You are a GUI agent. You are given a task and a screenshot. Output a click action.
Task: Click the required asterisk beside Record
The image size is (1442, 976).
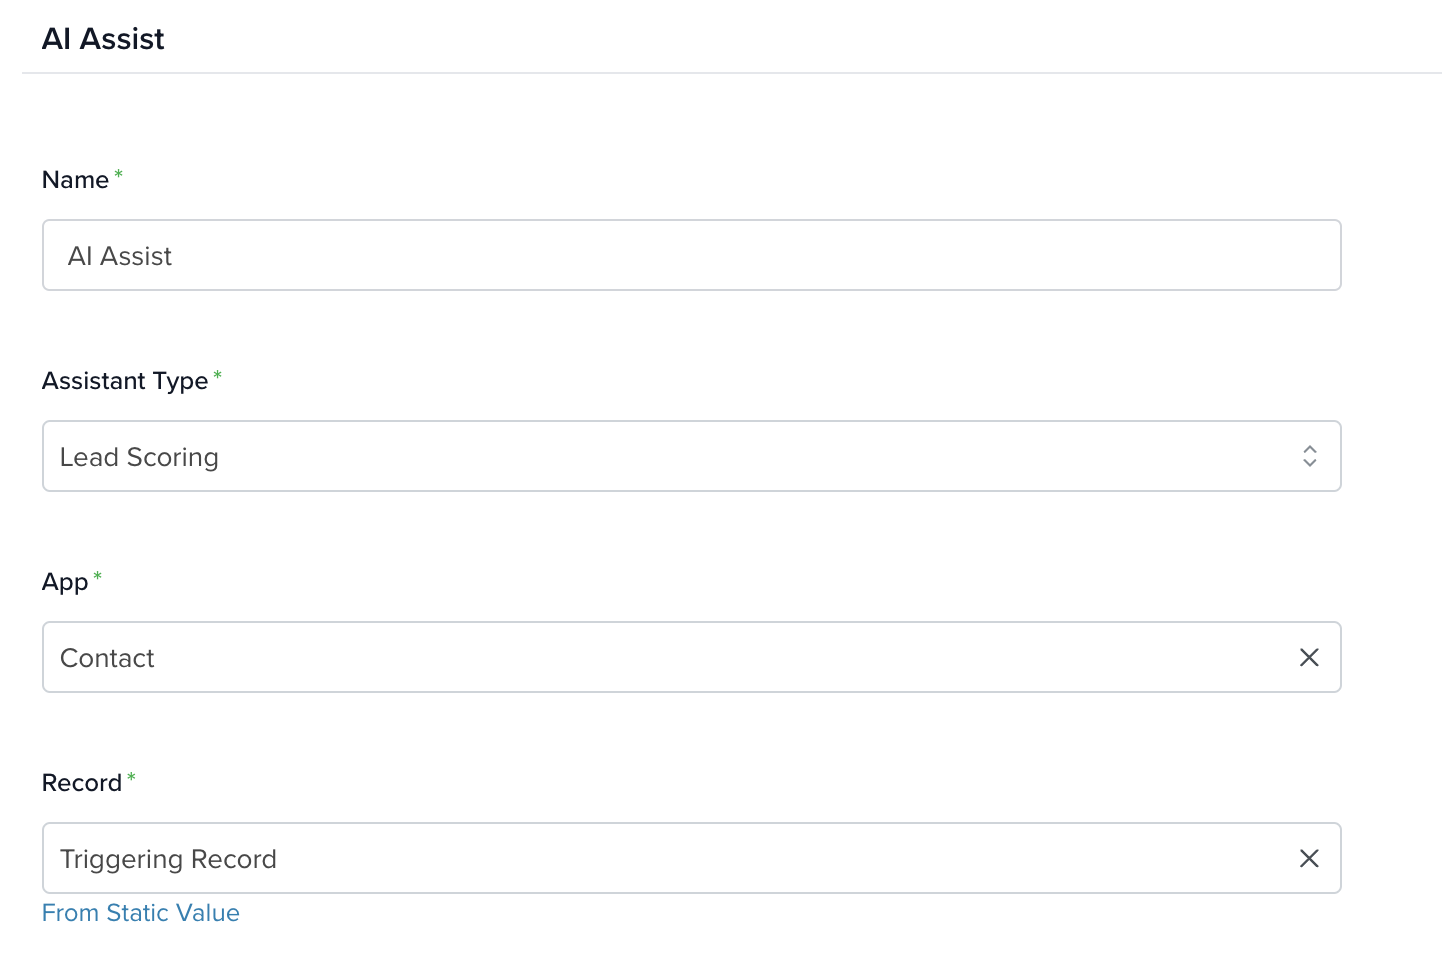click(131, 778)
